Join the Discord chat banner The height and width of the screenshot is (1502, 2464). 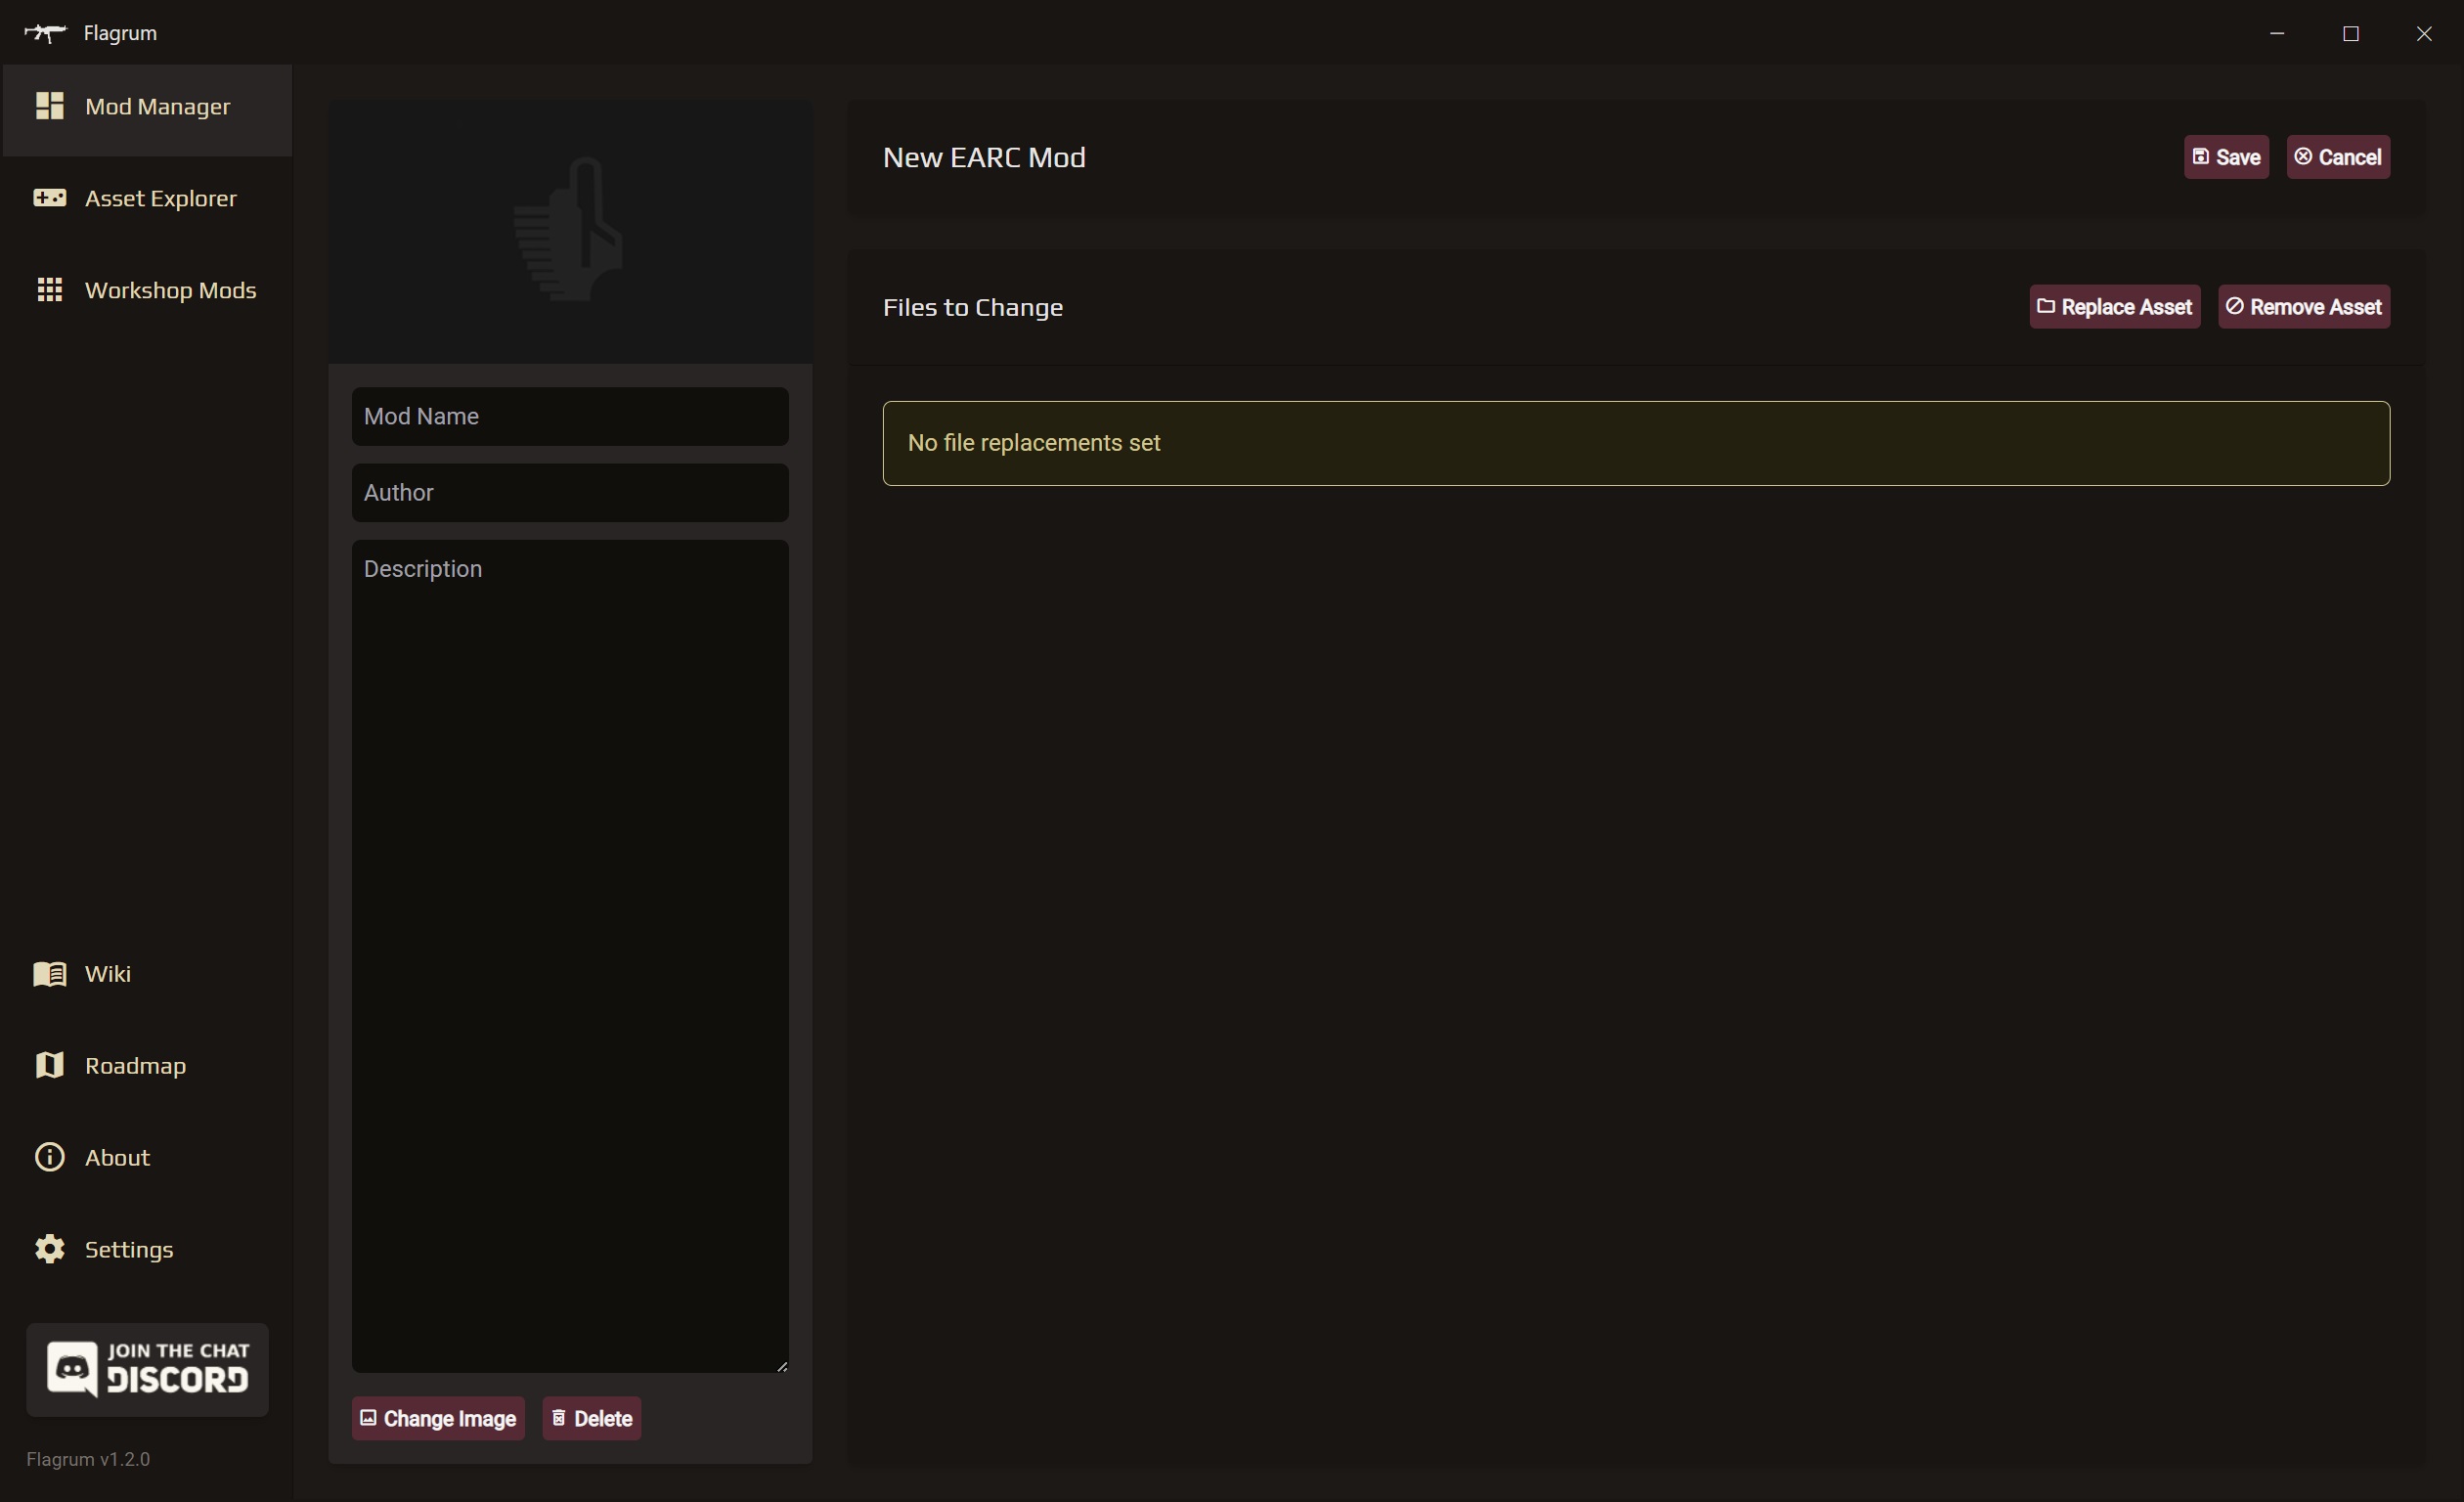pos(147,1370)
